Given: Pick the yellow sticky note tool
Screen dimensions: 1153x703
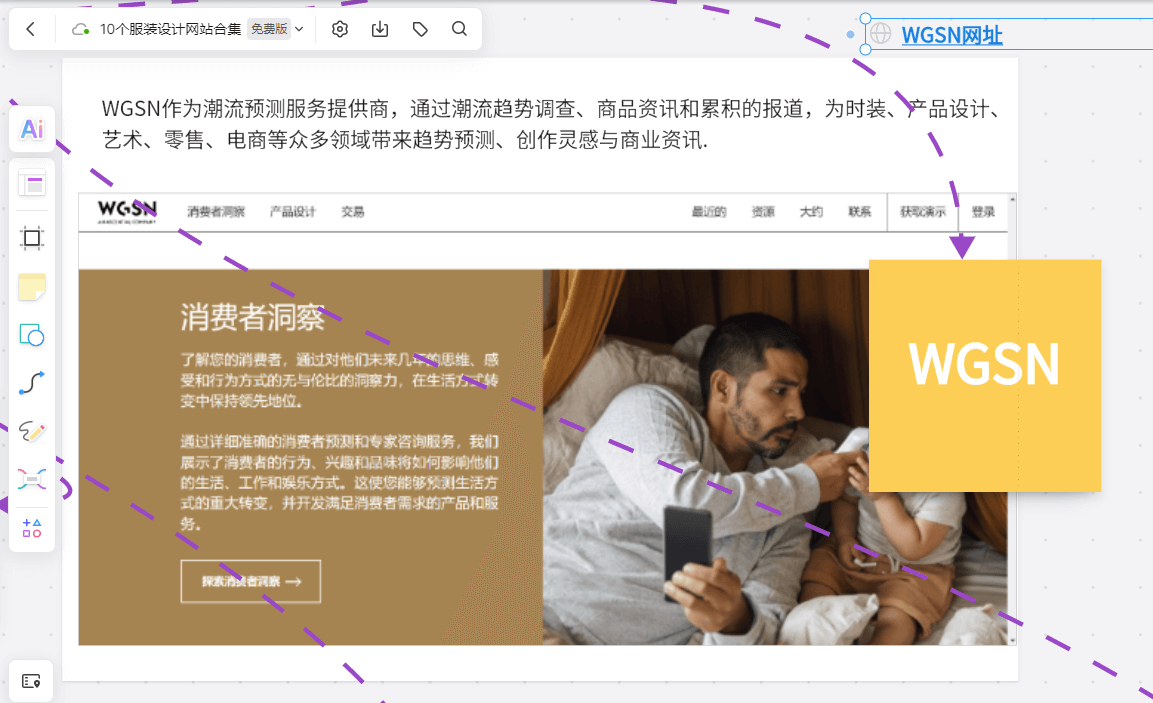Looking at the screenshot, I should (32, 287).
